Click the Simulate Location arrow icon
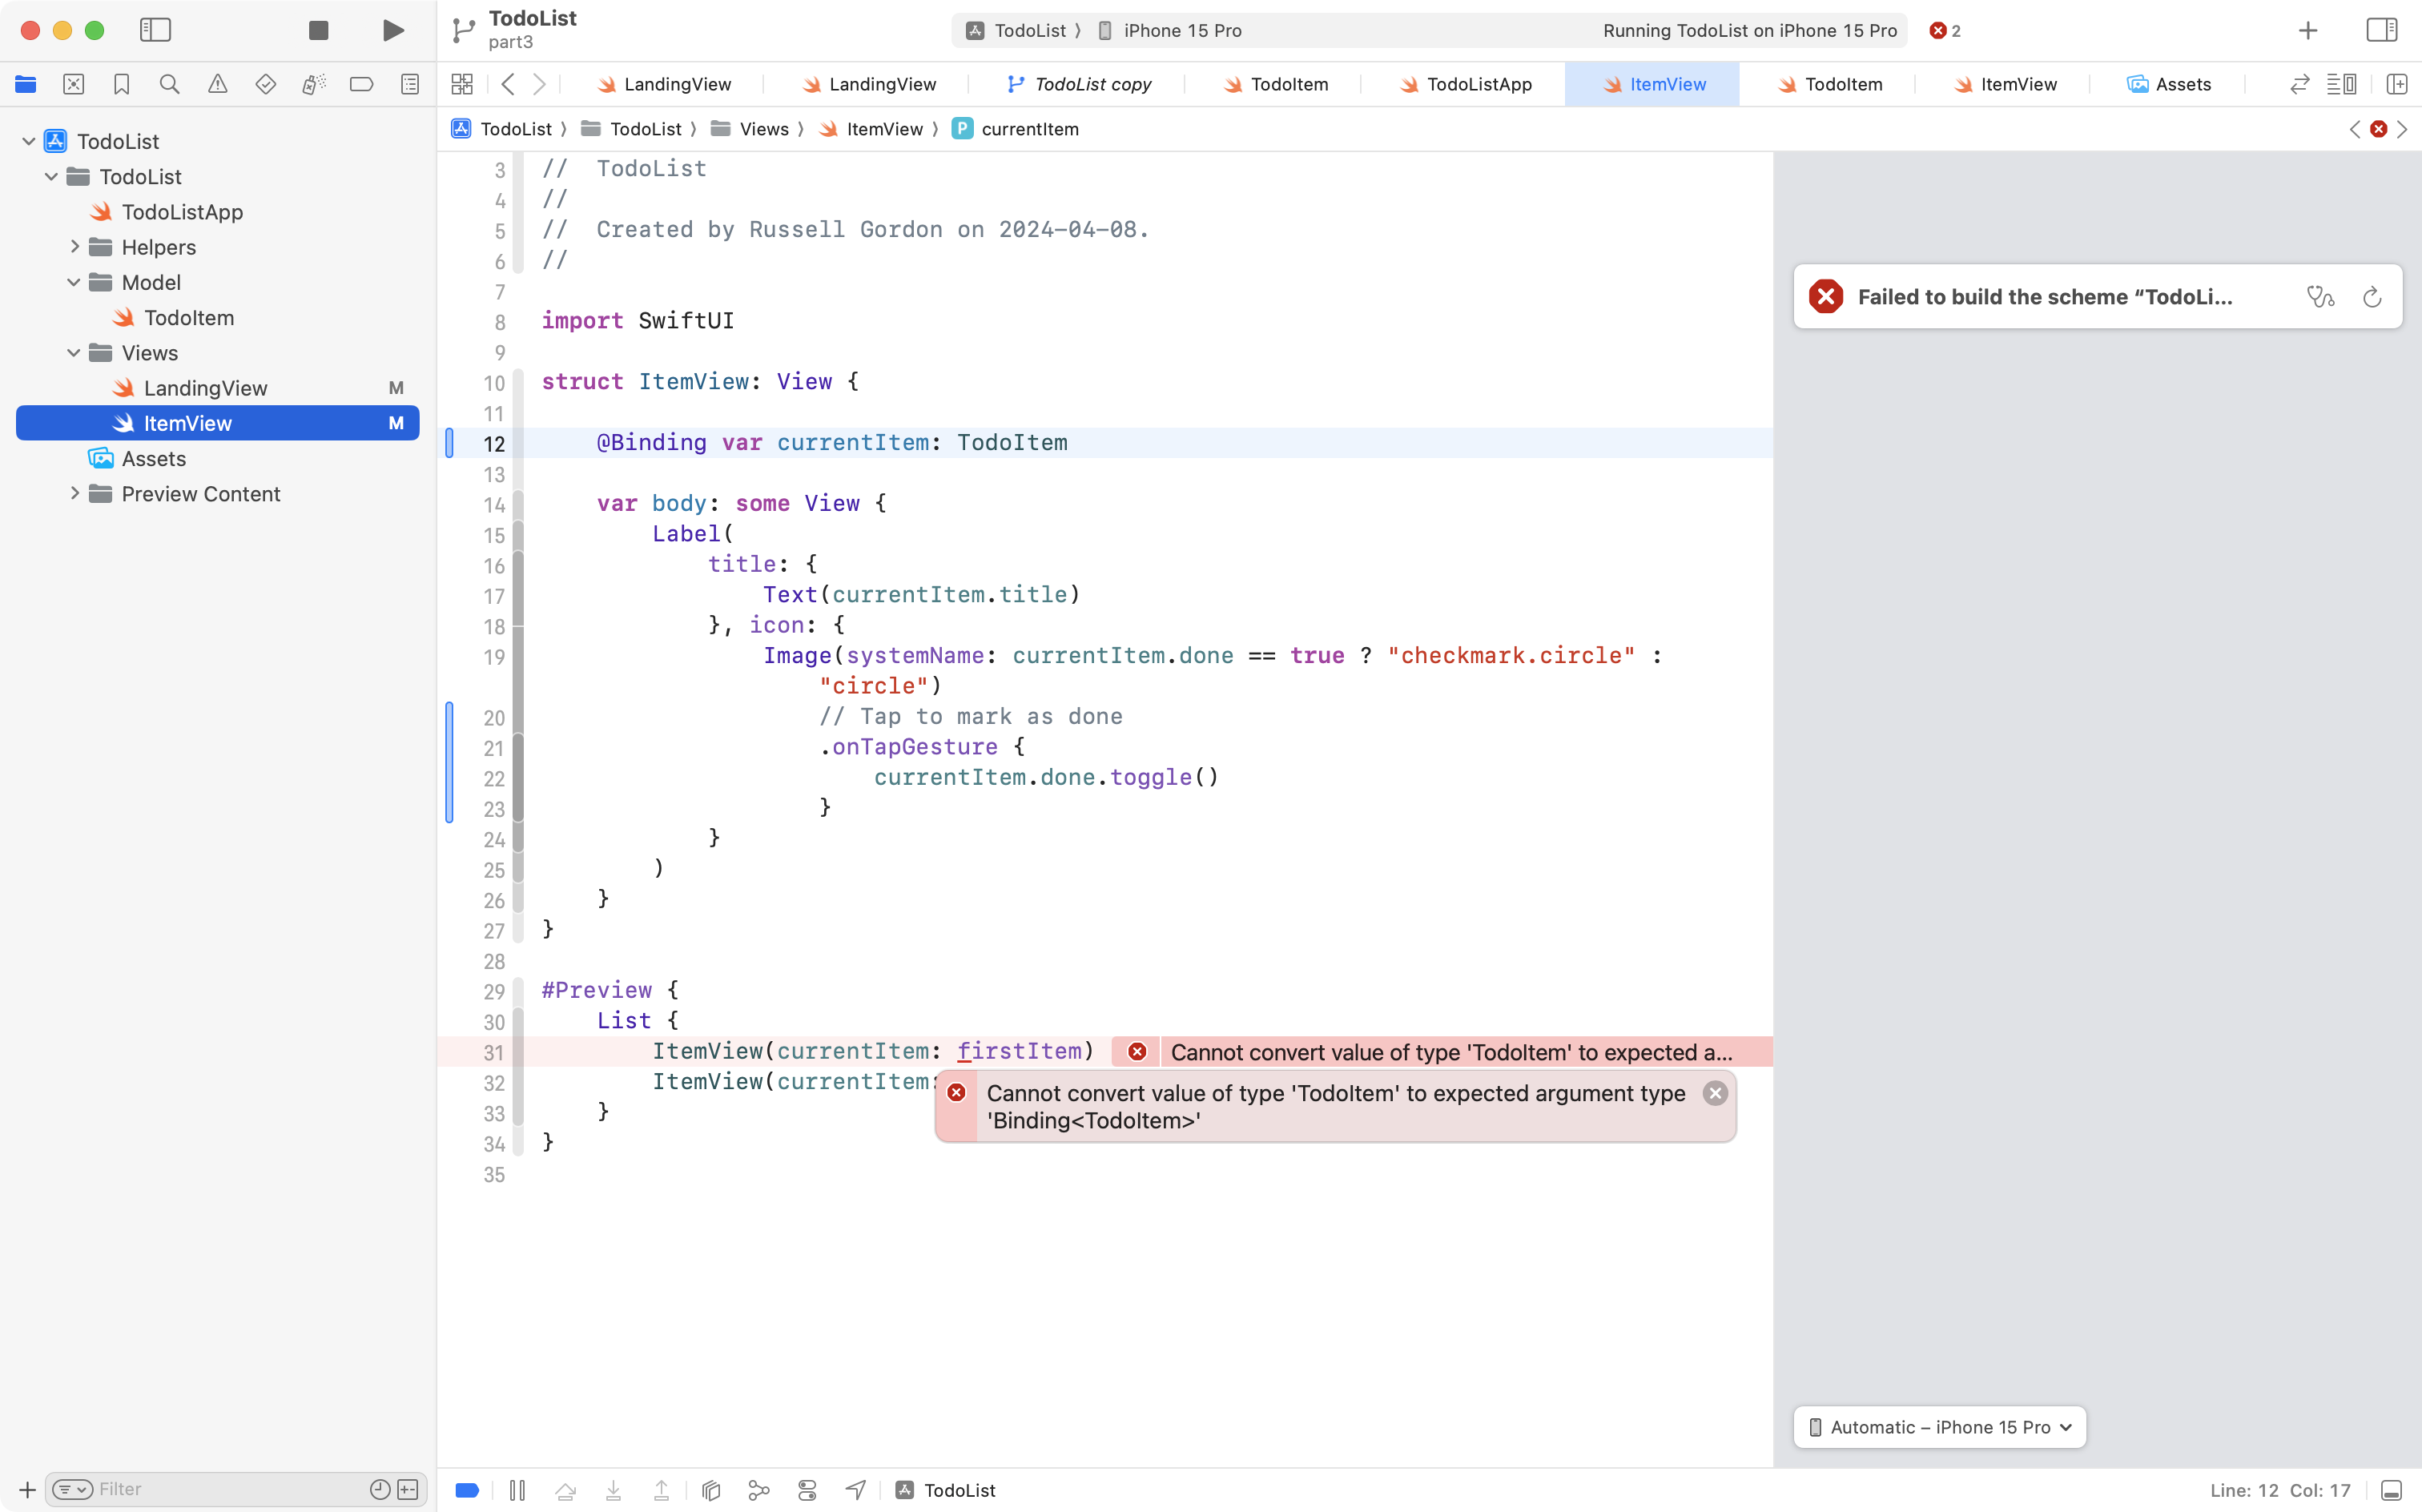This screenshot has height=1512, width=2422. [x=856, y=1490]
